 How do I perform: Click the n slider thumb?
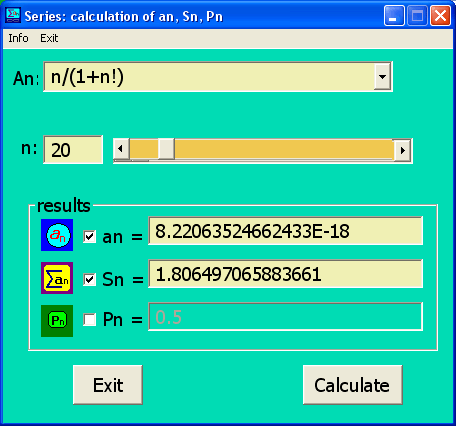[x=166, y=149]
